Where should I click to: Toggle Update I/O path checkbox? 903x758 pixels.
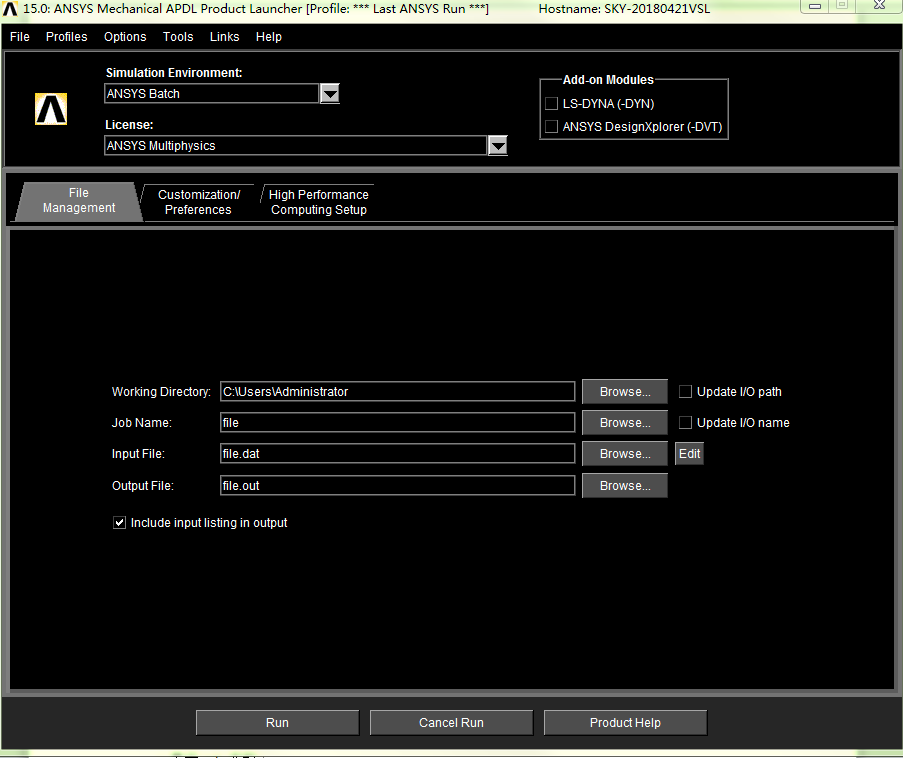tap(686, 391)
